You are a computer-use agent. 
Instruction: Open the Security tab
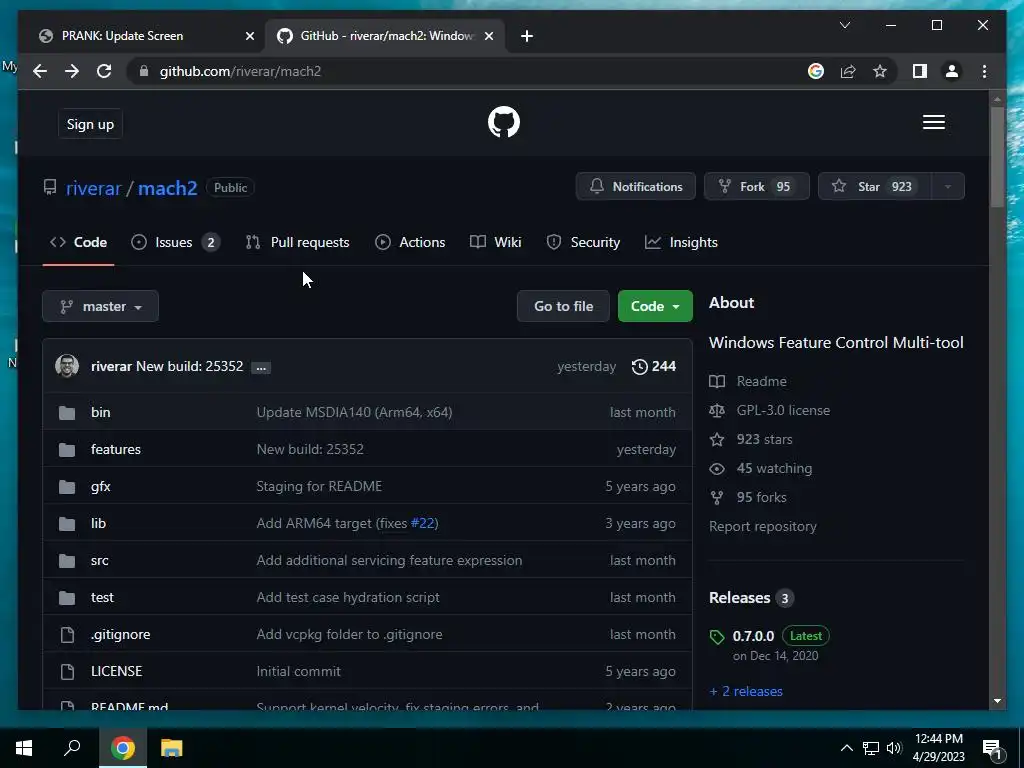[583, 242]
